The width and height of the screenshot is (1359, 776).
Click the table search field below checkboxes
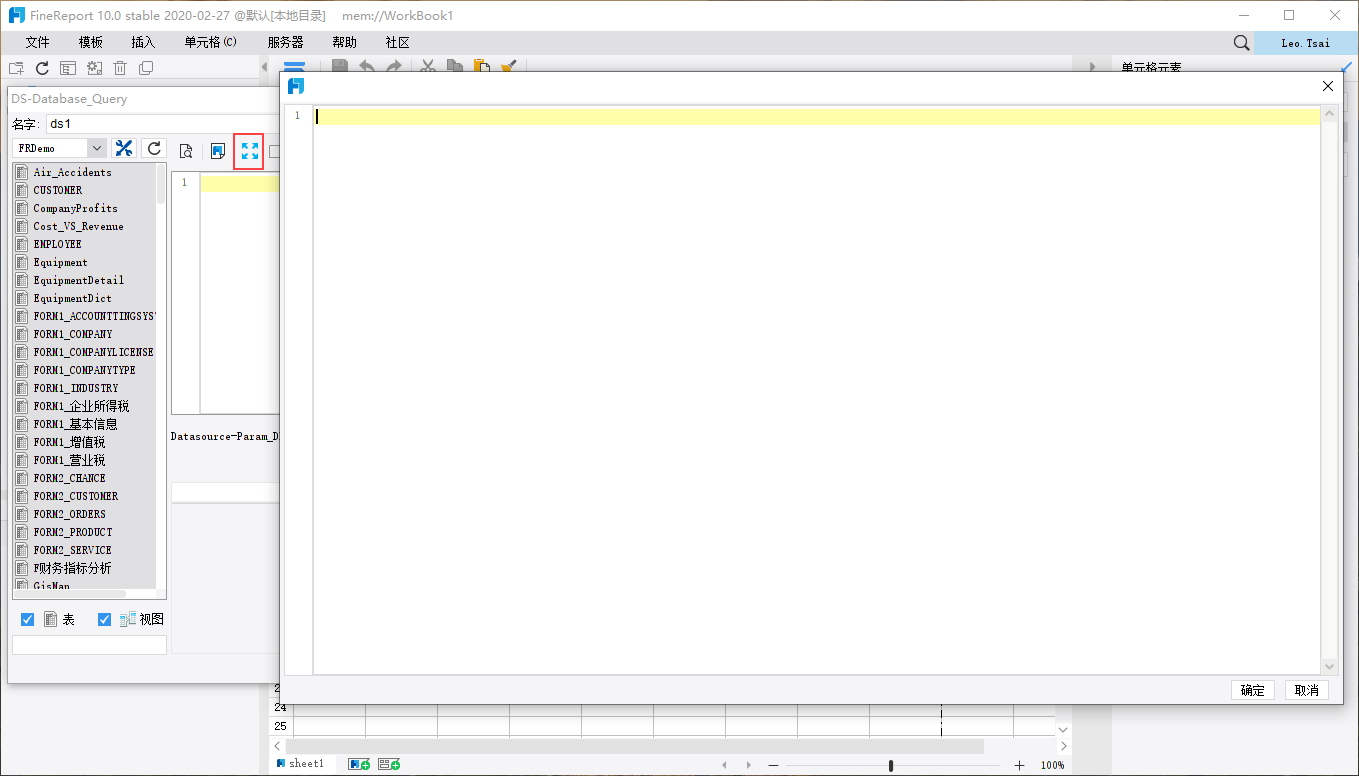point(89,645)
